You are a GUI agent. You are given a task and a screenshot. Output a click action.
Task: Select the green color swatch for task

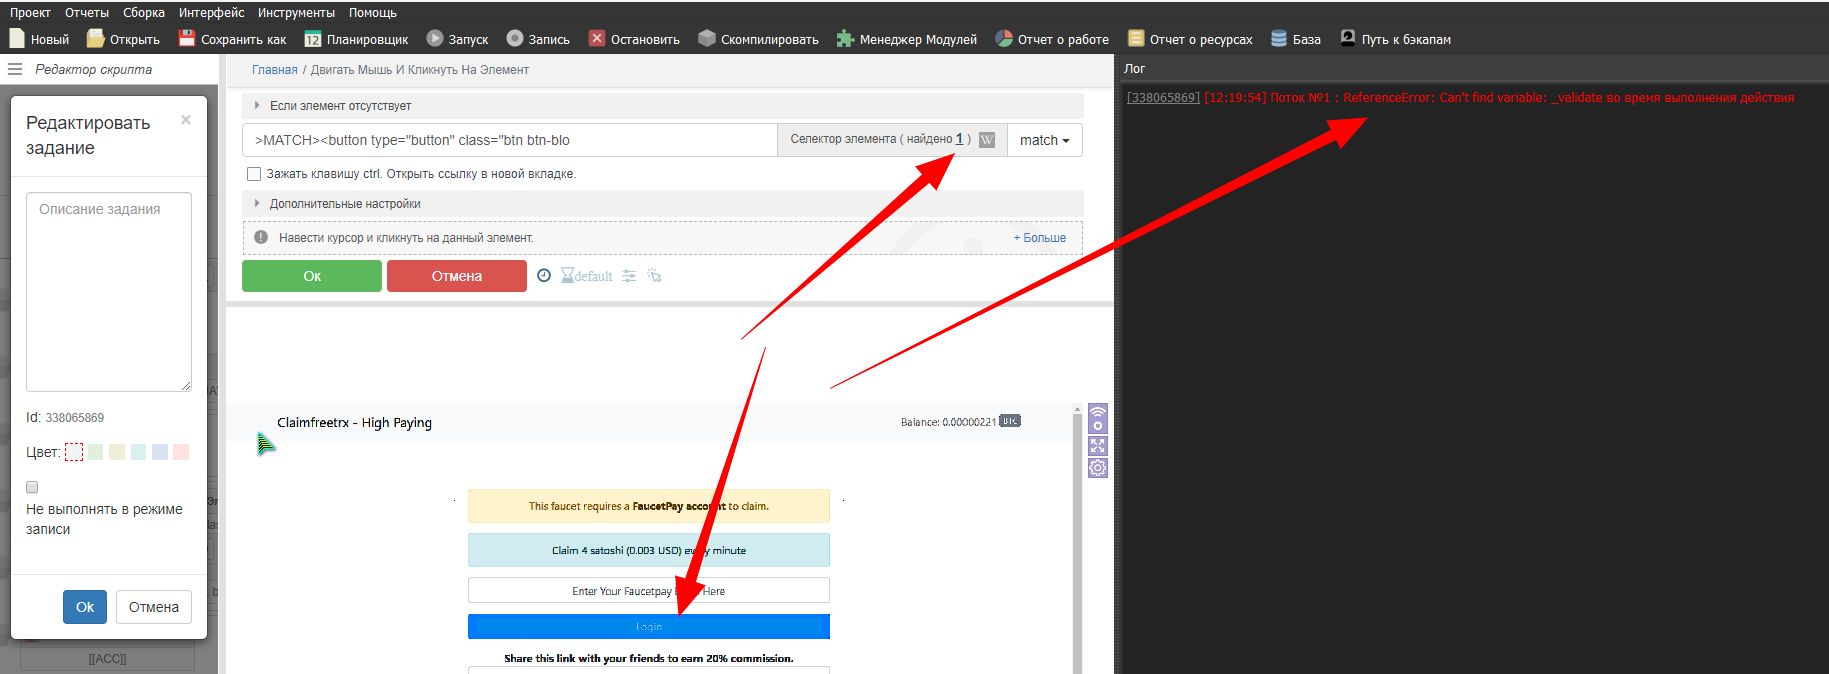[96, 452]
